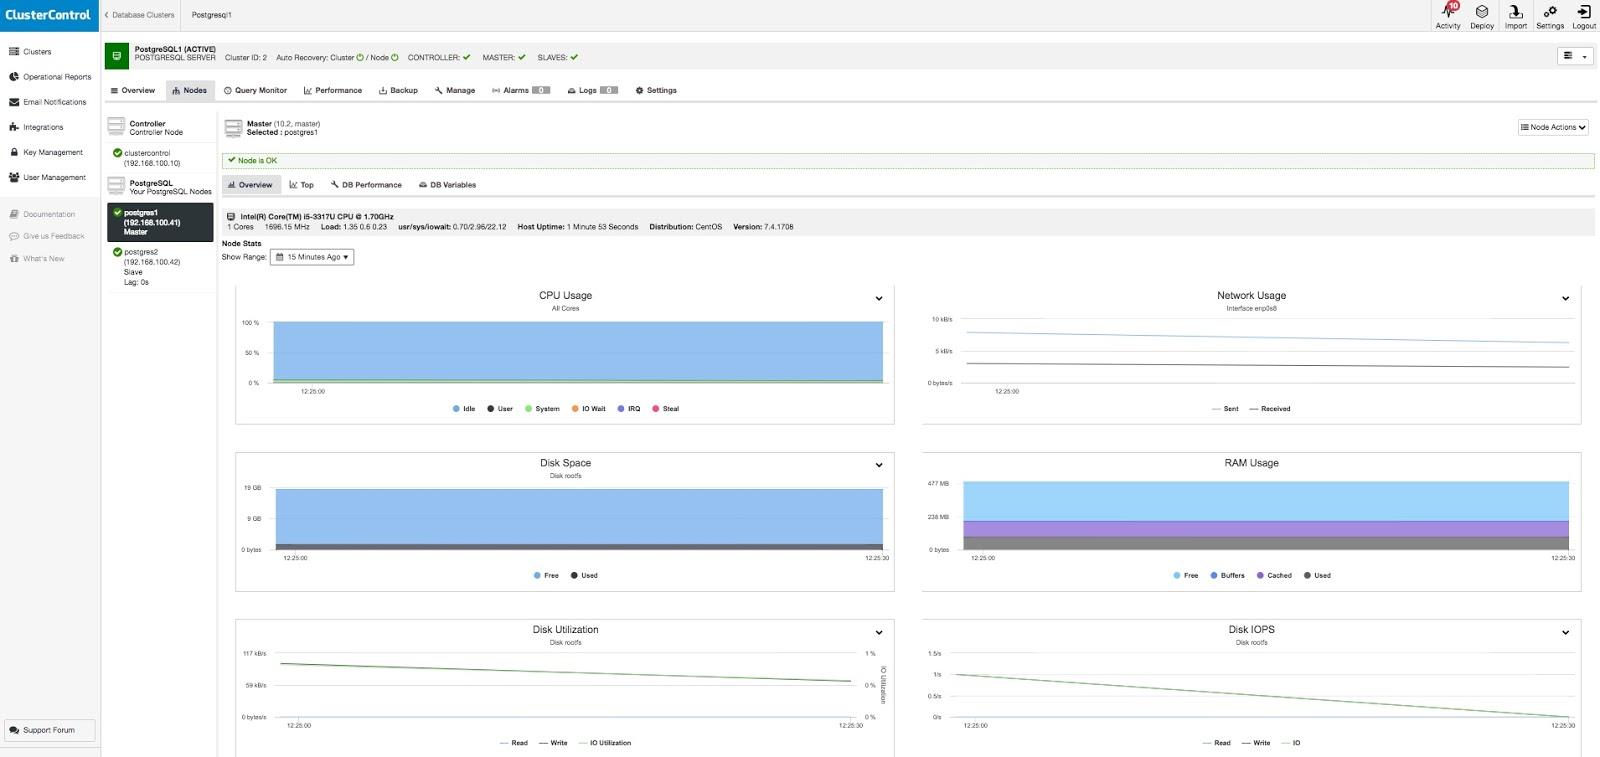Open the 15 Minutes Ago range dropdown
Screen dimensions: 1600x757
point(312,257)
